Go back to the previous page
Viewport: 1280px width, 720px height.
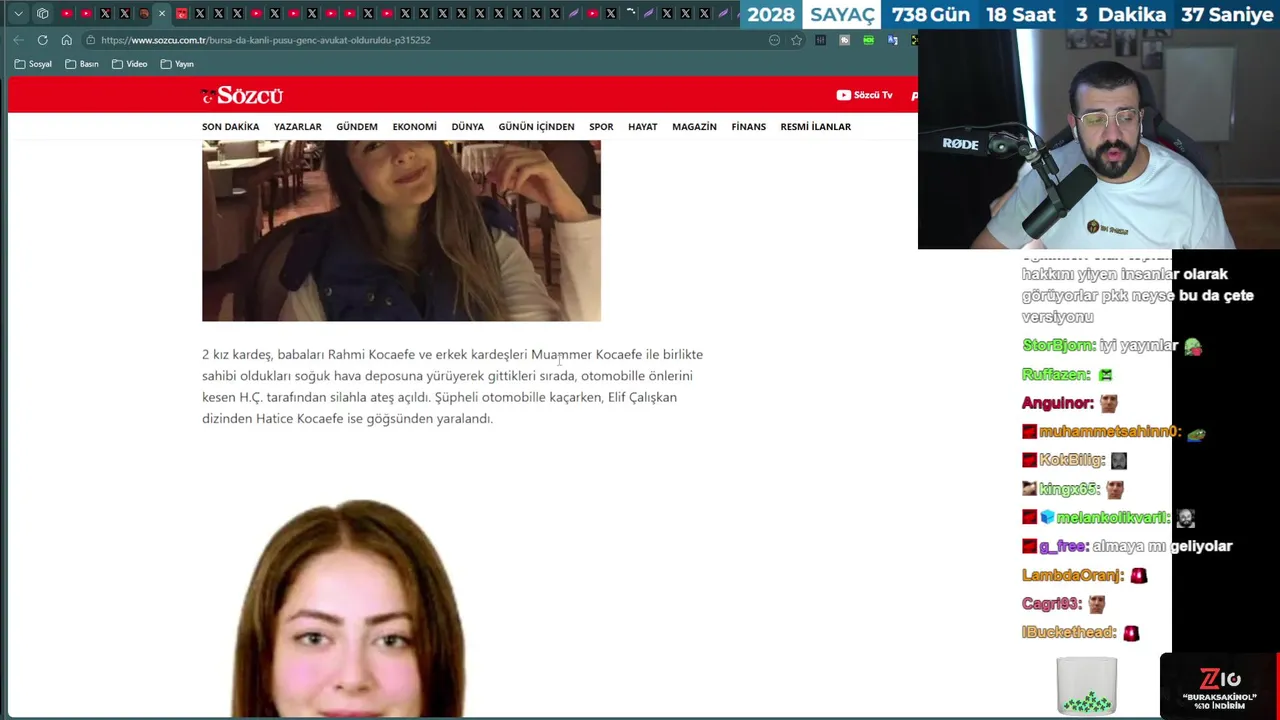pyautogui.click(x=18, y=40)
